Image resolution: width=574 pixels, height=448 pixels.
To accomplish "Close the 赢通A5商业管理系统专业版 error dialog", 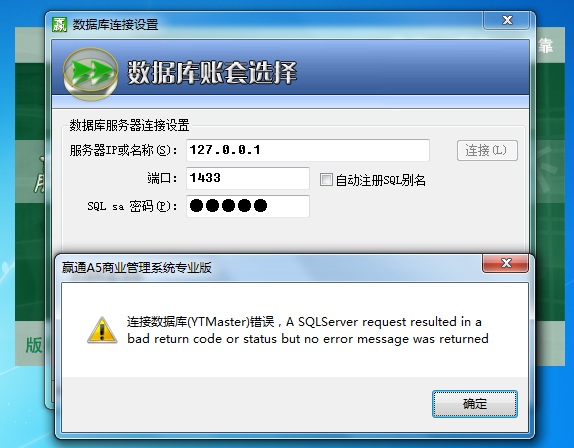I will tap(506, 263).
